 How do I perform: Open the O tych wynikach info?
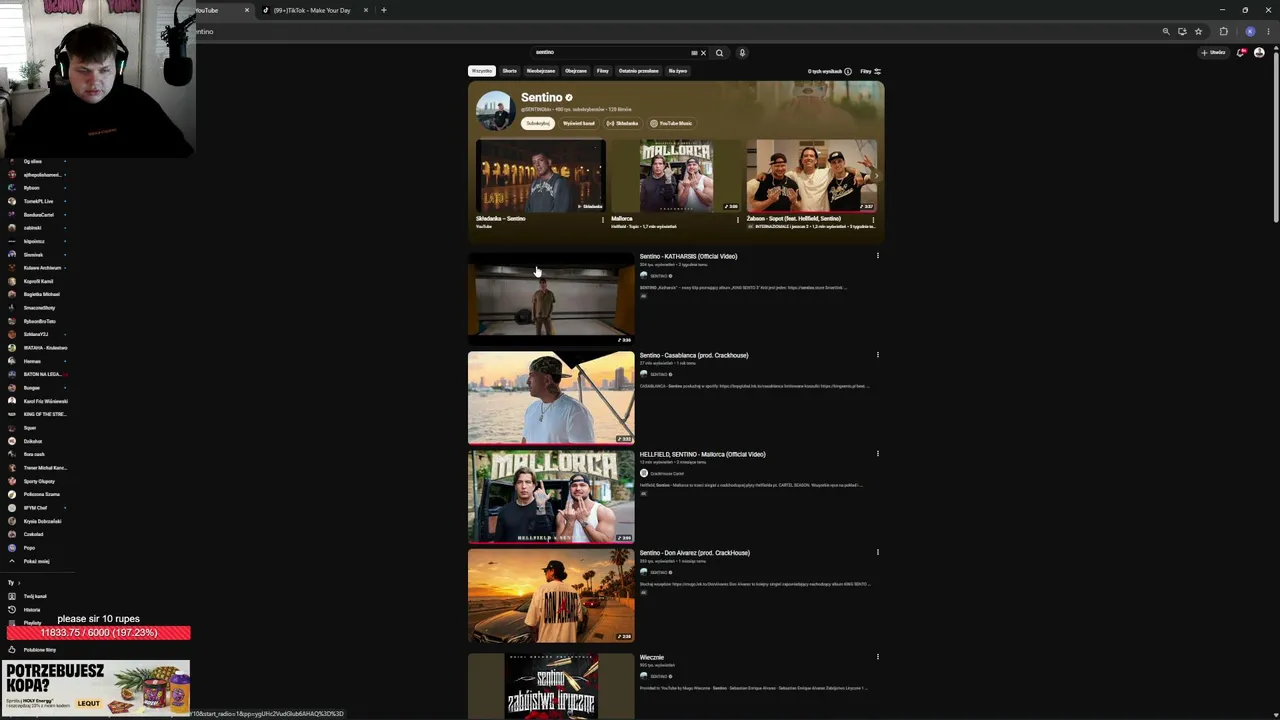[x=830, y=71]
